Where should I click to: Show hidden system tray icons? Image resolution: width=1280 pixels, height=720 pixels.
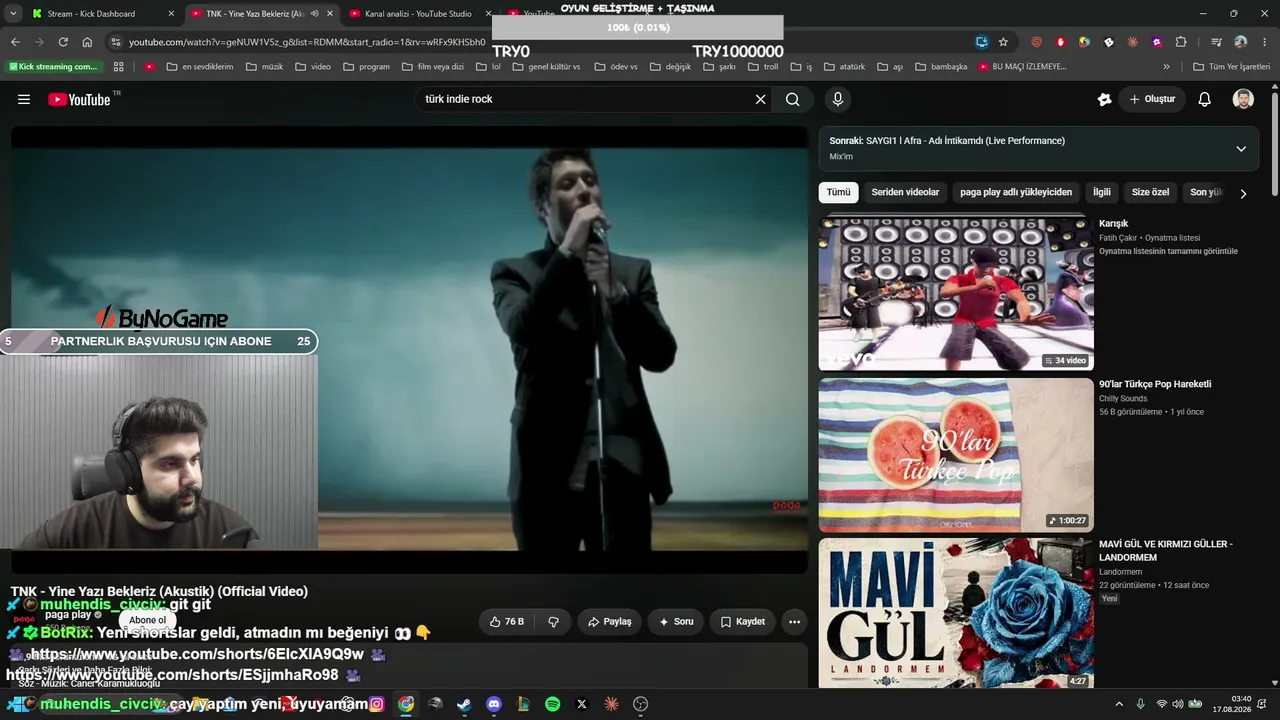(1119, 704)
